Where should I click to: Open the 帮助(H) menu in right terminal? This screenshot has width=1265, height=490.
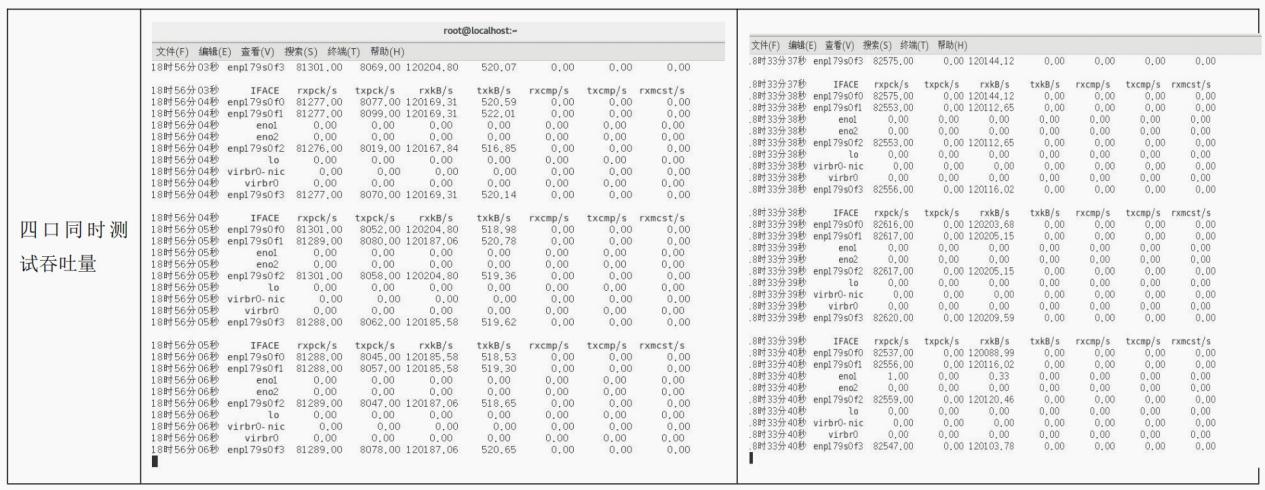point(954,46)
